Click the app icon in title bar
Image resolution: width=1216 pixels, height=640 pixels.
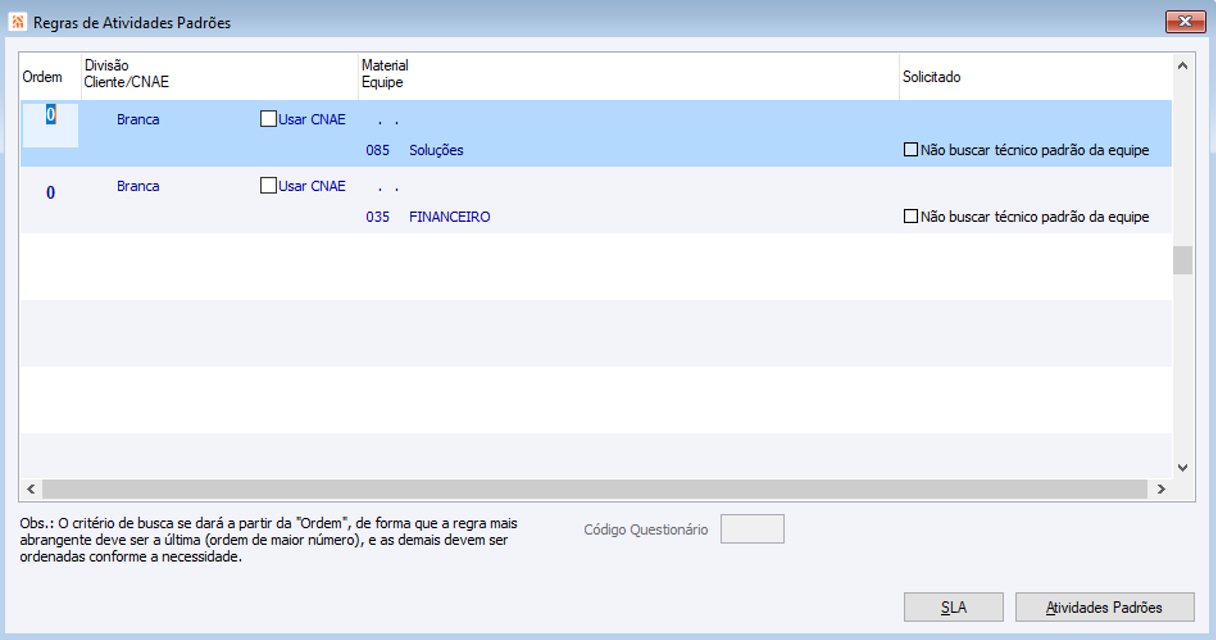pyautogui.click(x=18, y=22)
